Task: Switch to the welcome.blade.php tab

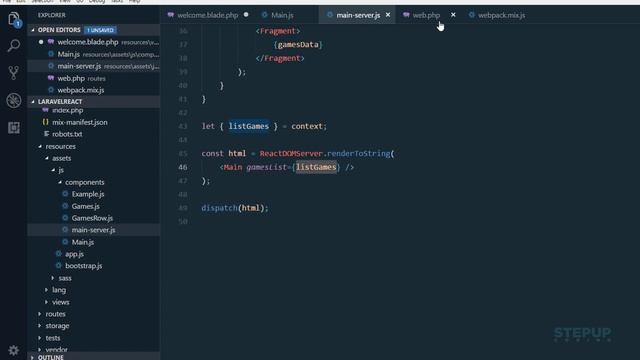Action: (207, 15)
